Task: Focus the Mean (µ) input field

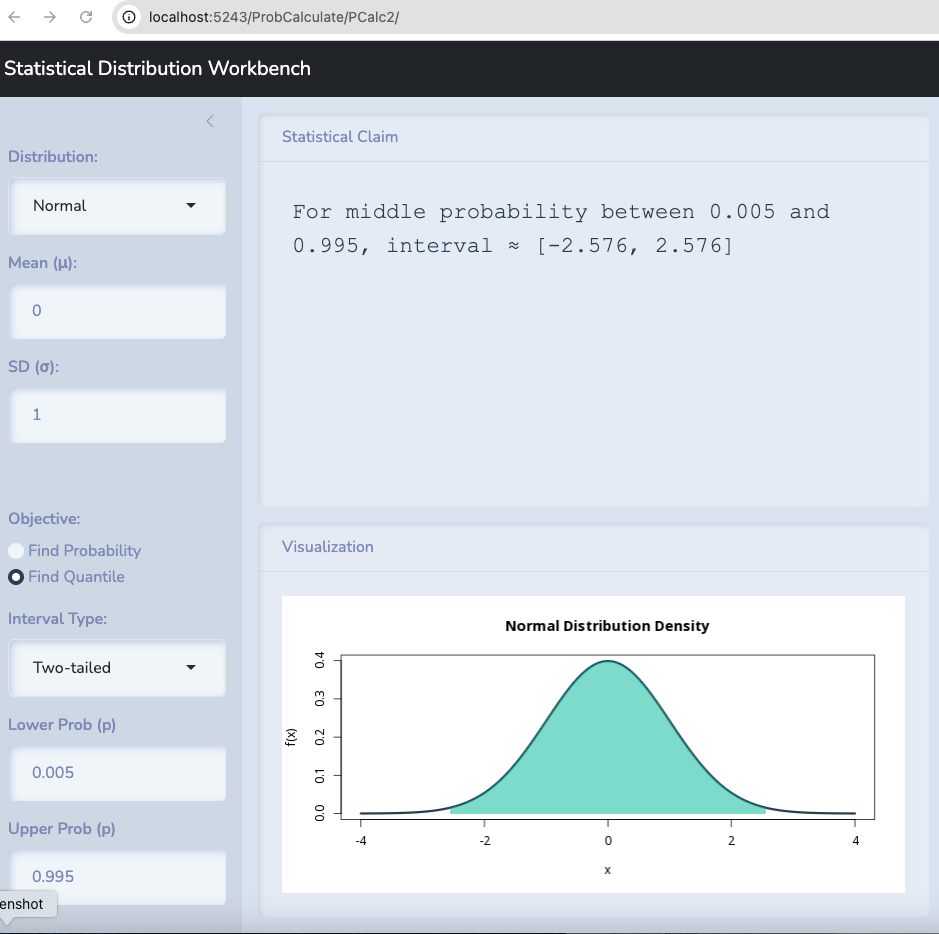Action: coord(117,311)
